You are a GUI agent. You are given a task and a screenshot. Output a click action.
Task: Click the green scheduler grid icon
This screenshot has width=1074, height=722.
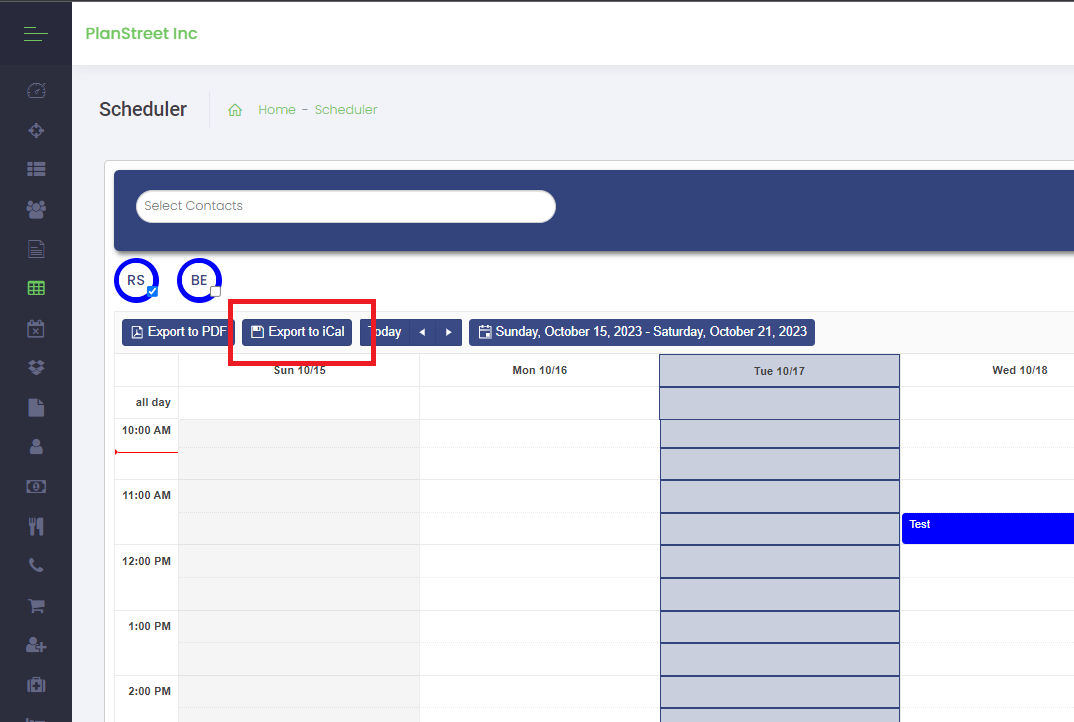coord(36,287)
